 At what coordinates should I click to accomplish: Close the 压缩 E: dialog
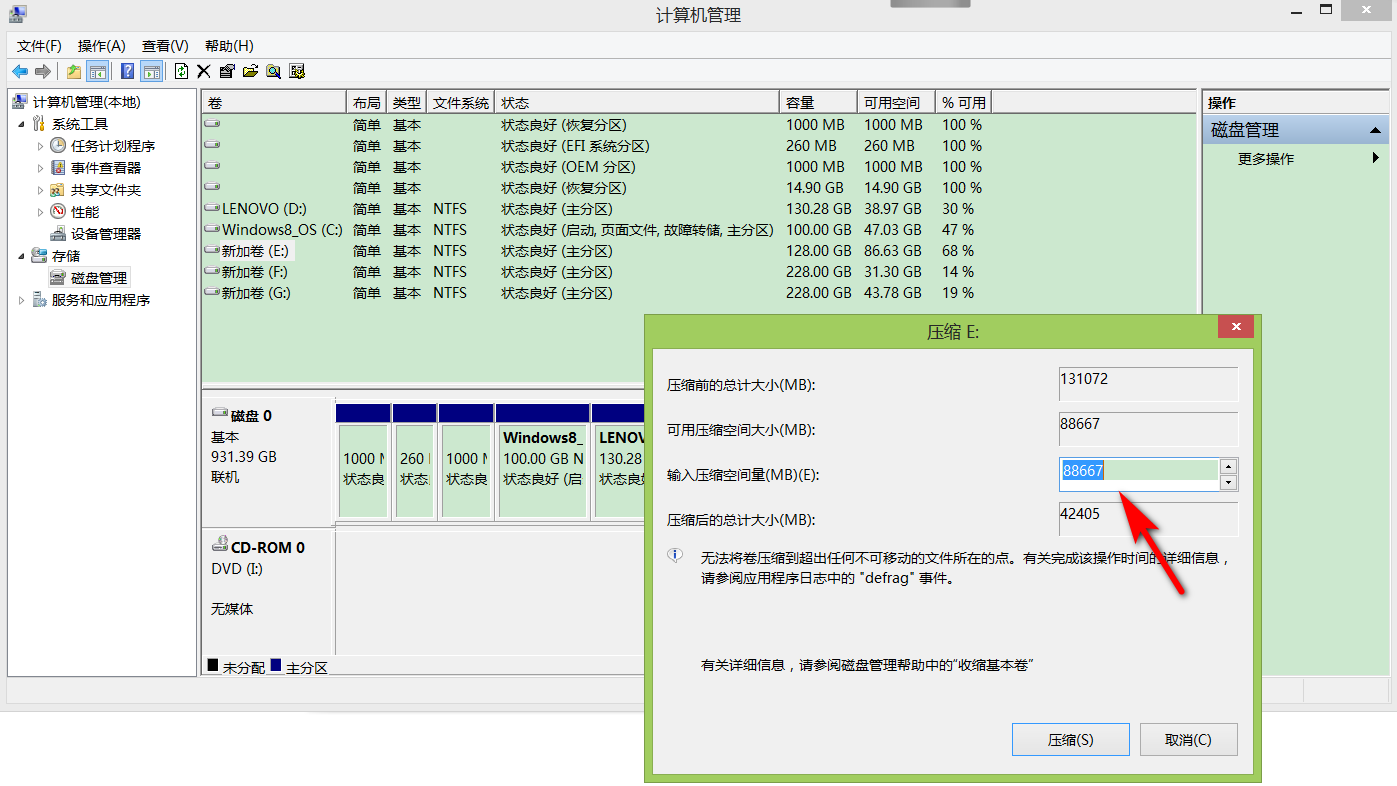click(x=1236, y=327)
